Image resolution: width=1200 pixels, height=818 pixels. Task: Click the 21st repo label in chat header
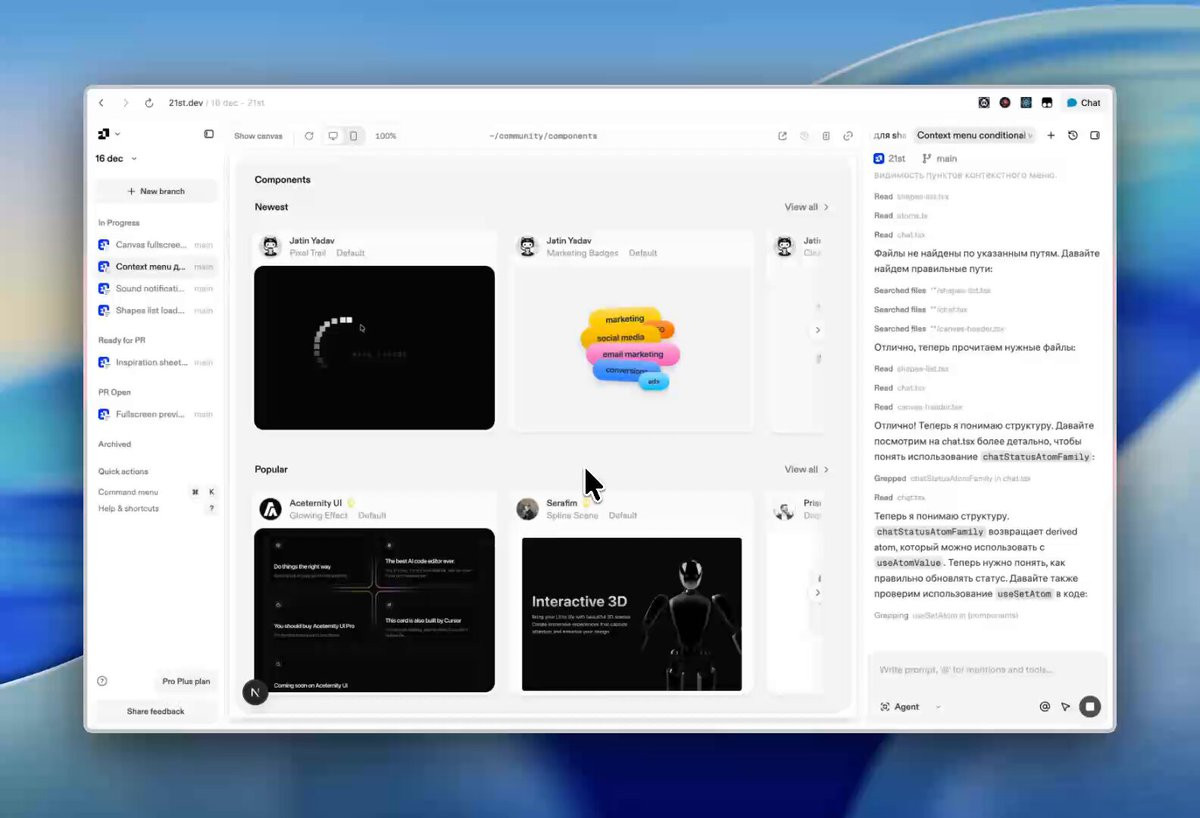(x=890, y=158)
